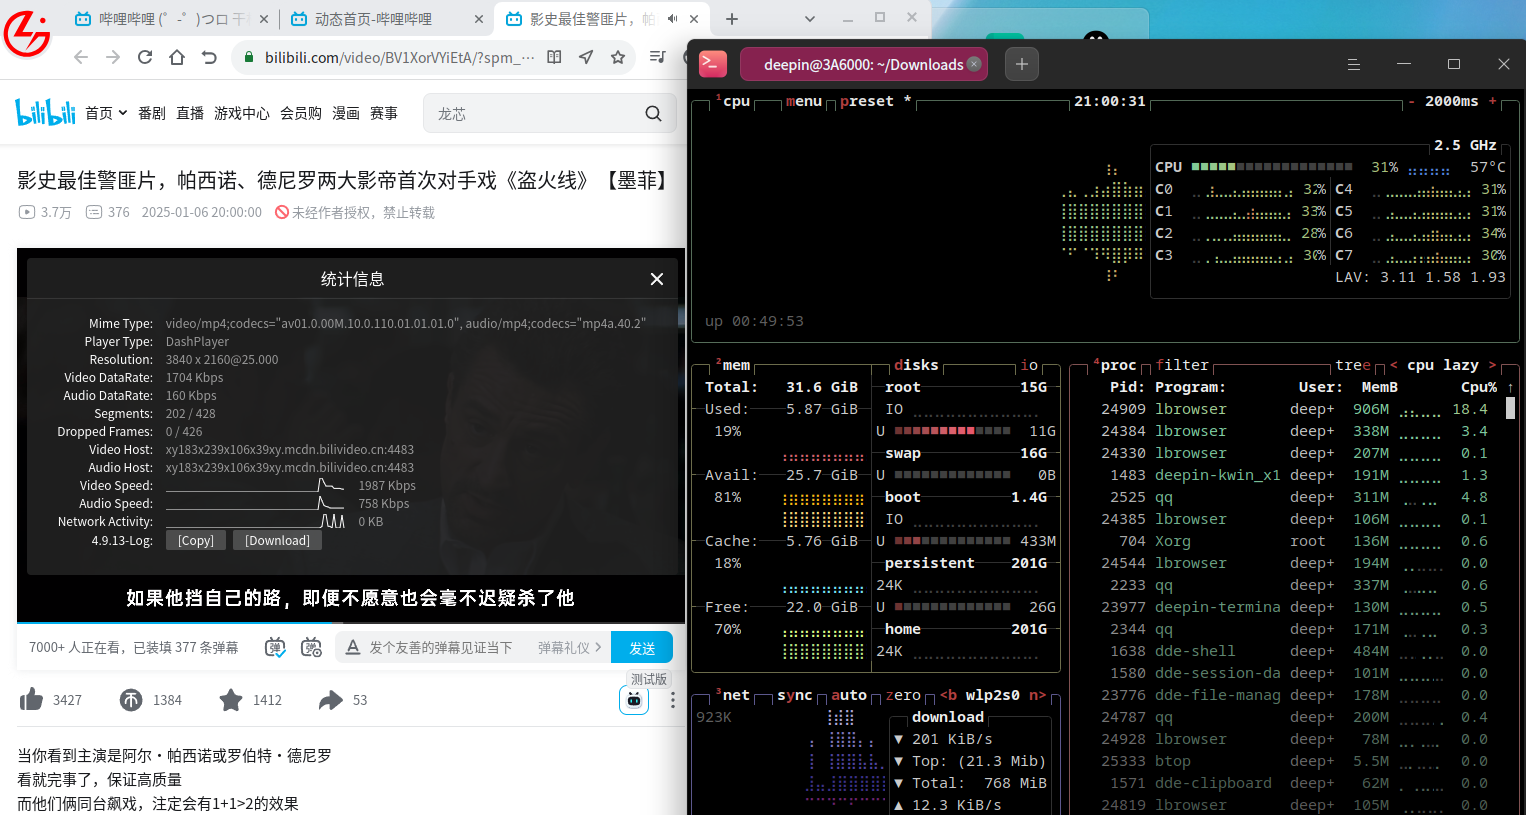Image resolution: width=1526 pixels, height=815 pixels.
Task: Click the terminal app icon in its title bar
Action: (x=713, y=64)
